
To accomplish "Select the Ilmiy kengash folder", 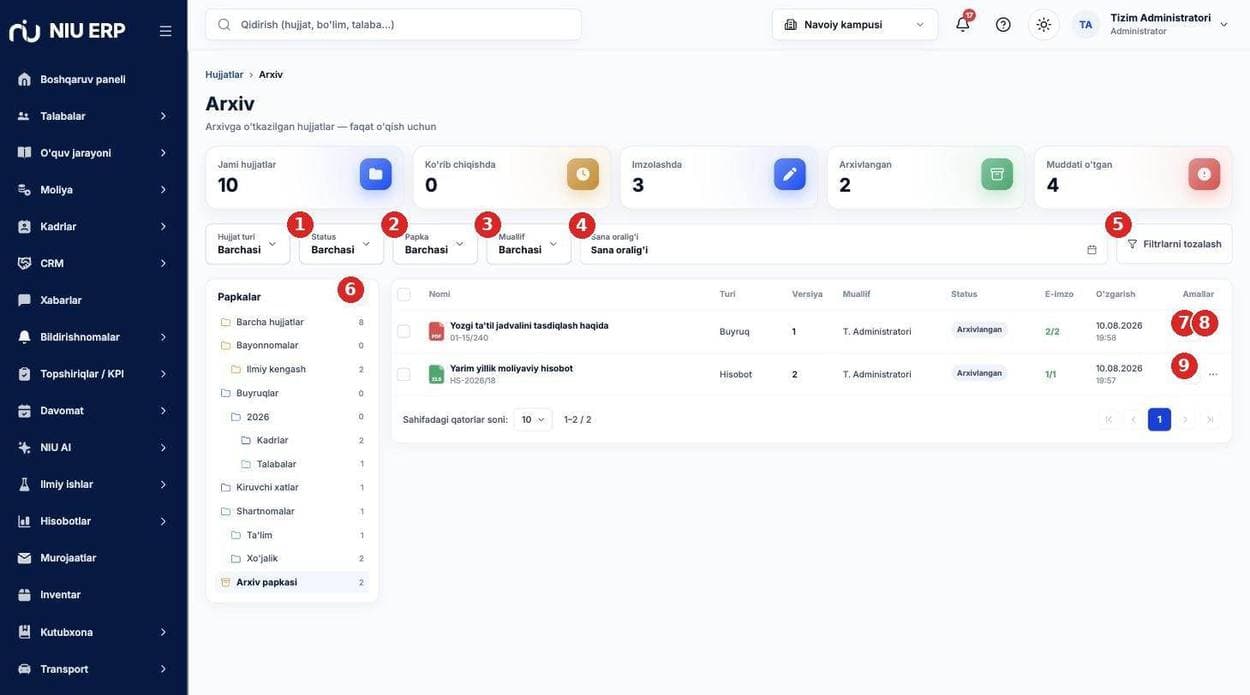I will coord(292,369).
